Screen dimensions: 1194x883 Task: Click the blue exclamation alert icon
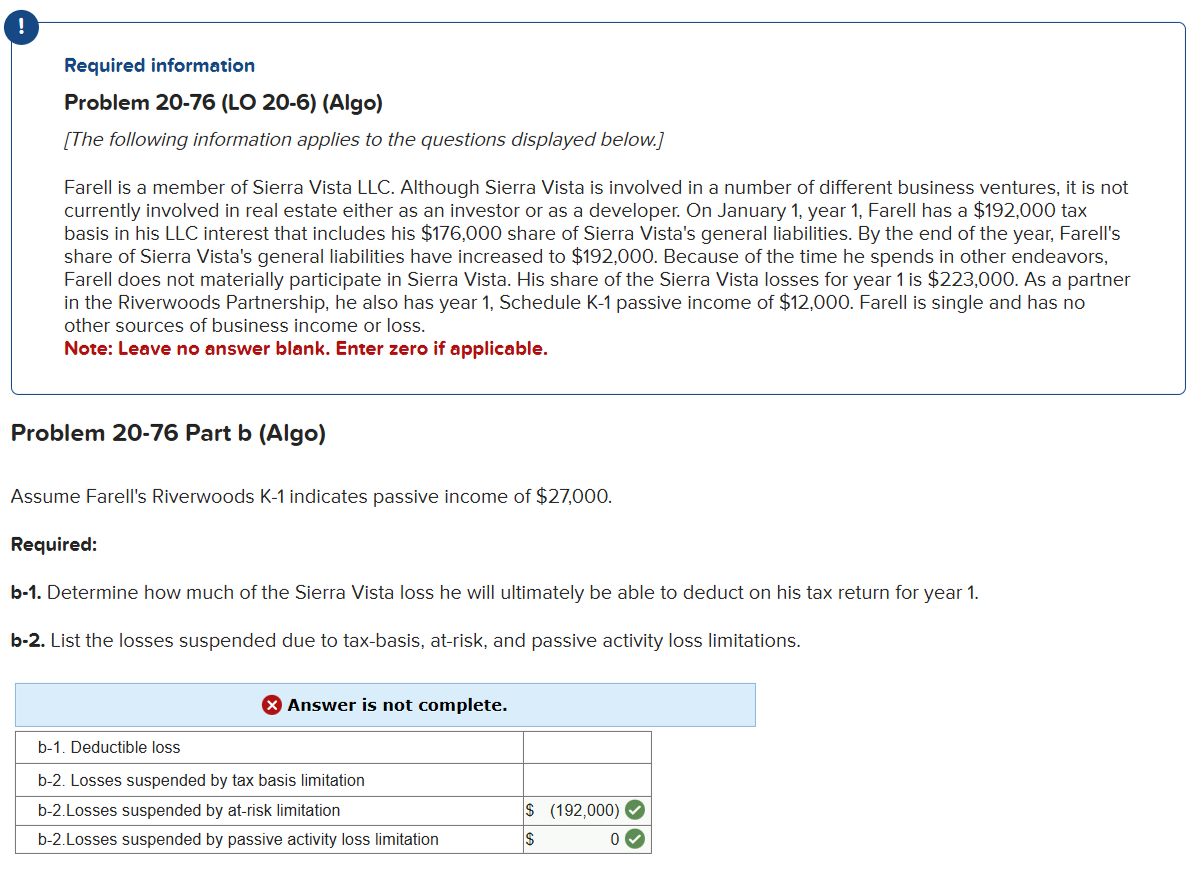click(x=21, y=27)
